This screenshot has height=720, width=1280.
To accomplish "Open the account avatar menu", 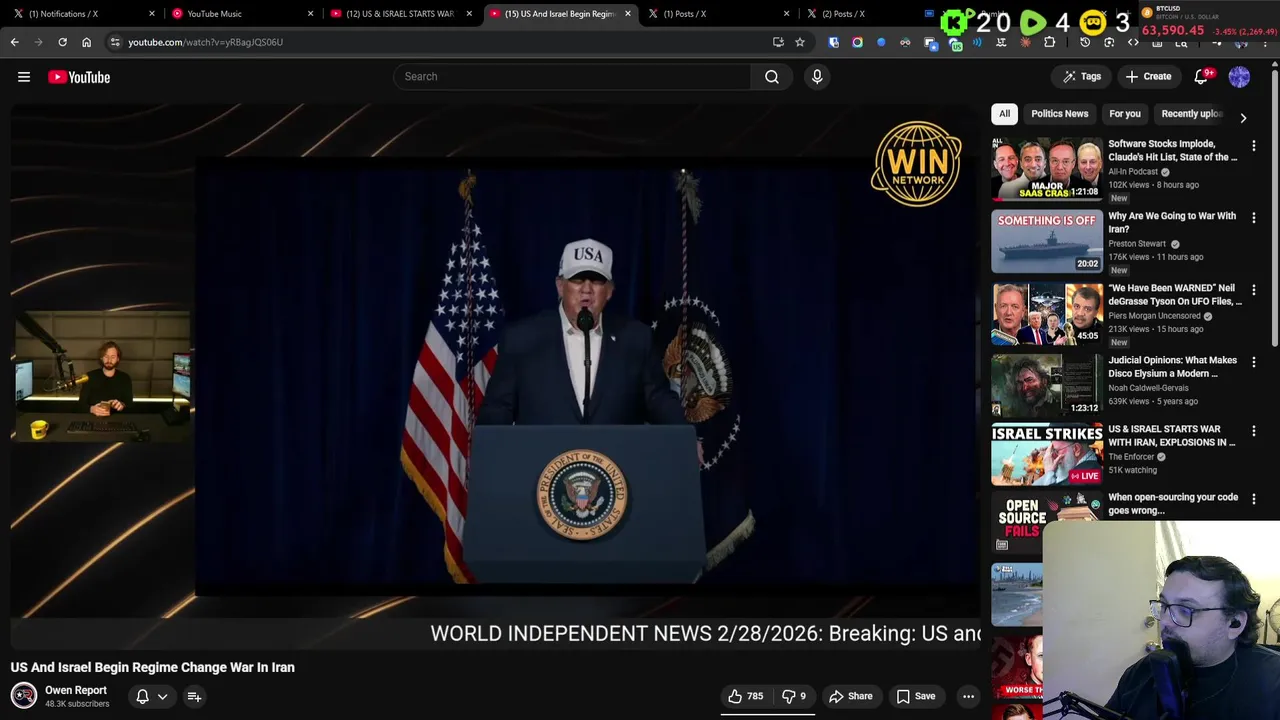I will coord(1239,76).
